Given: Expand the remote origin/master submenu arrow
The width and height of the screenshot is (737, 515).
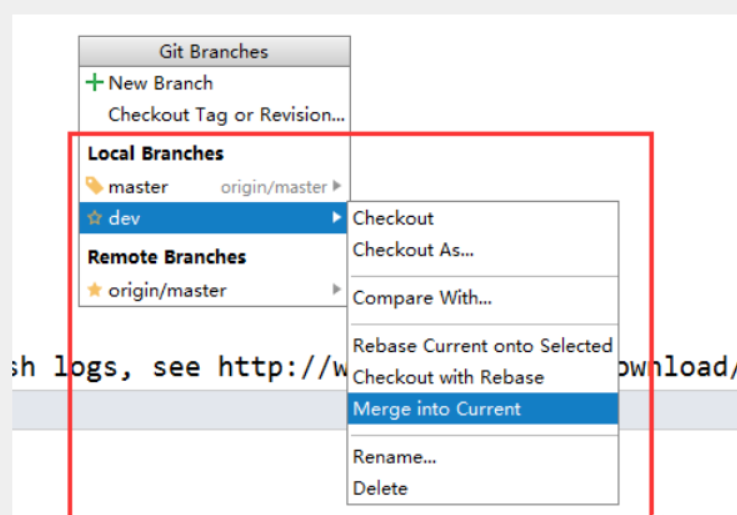Looking at the screenshot, I should coord(337,289).
